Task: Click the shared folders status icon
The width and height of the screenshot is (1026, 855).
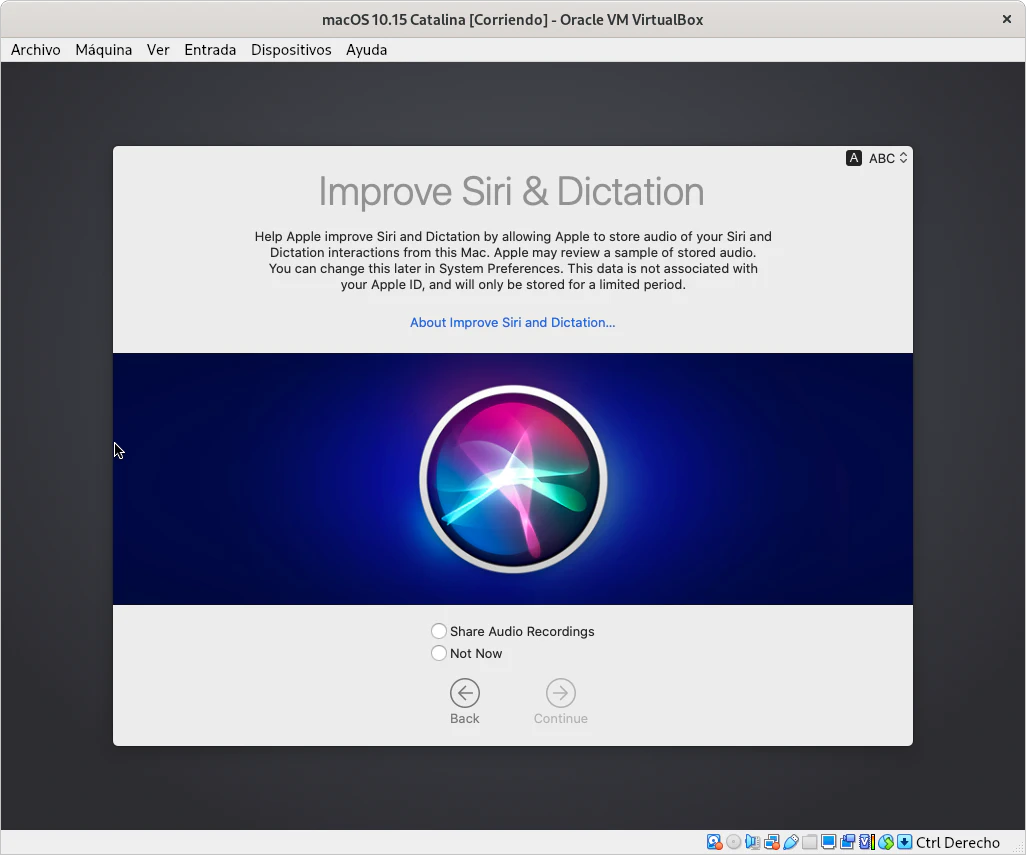Action: pyautogui.click(x=810, y=842)
